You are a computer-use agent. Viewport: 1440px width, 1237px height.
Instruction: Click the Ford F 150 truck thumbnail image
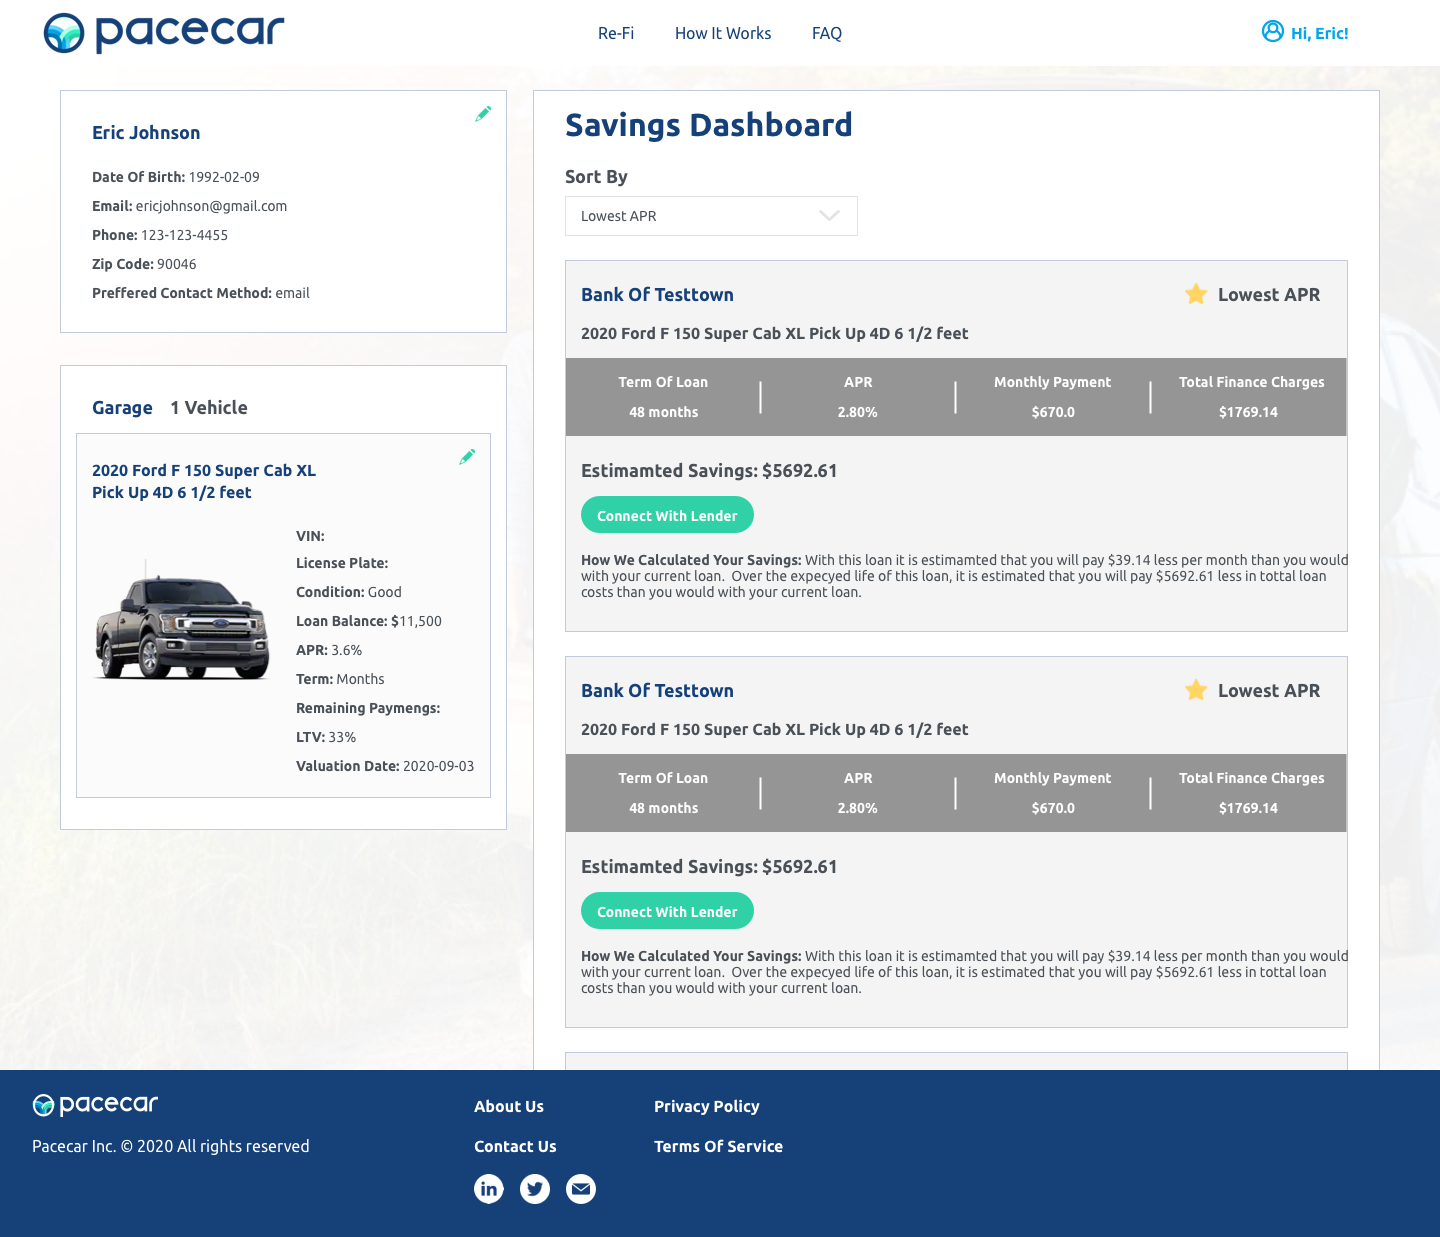[x=182, y=622]
